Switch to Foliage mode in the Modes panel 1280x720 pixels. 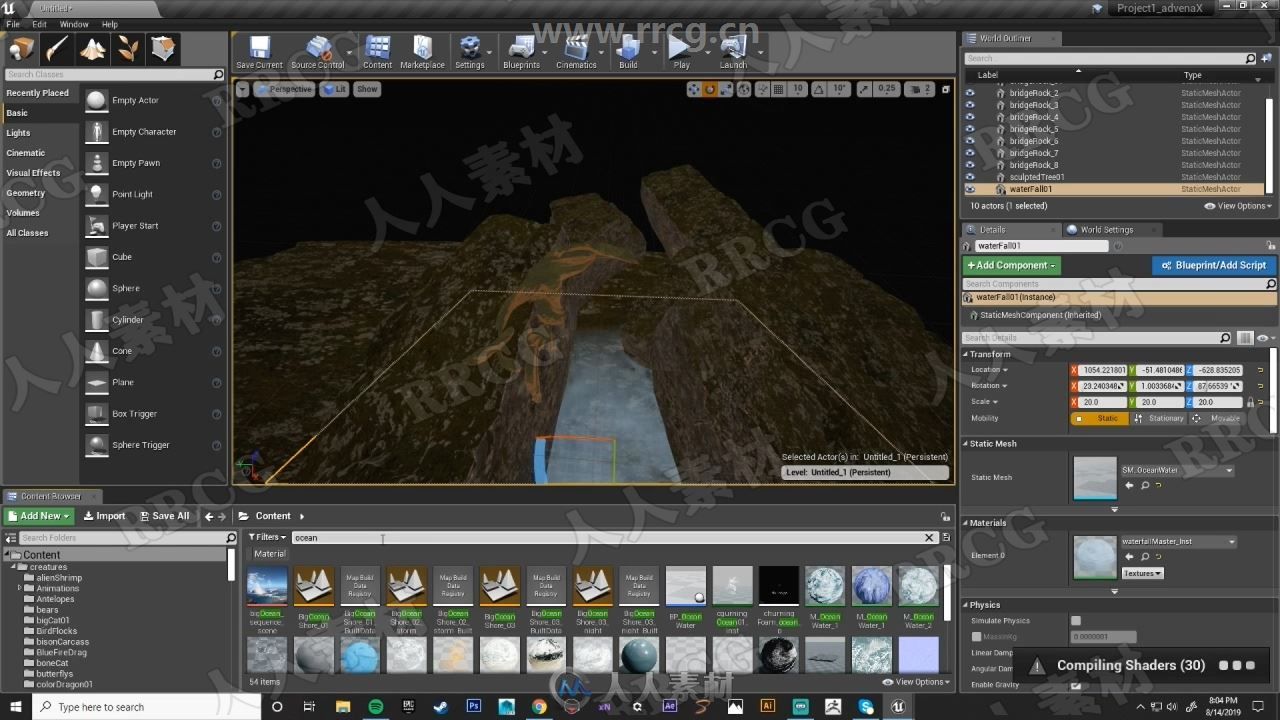coord(128,49)
